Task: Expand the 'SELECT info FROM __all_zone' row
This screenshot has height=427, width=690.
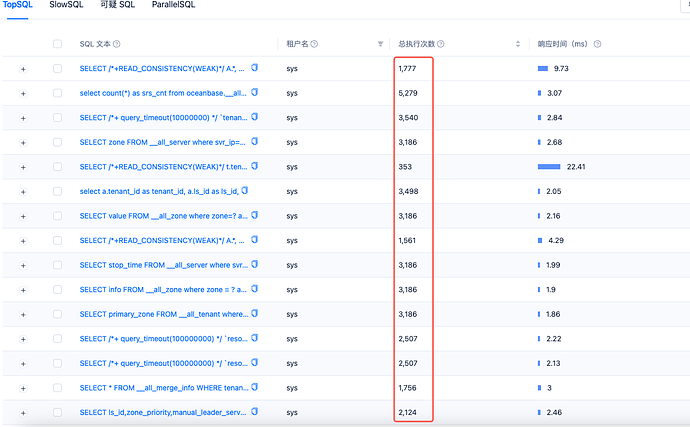Action: [23, 290]
